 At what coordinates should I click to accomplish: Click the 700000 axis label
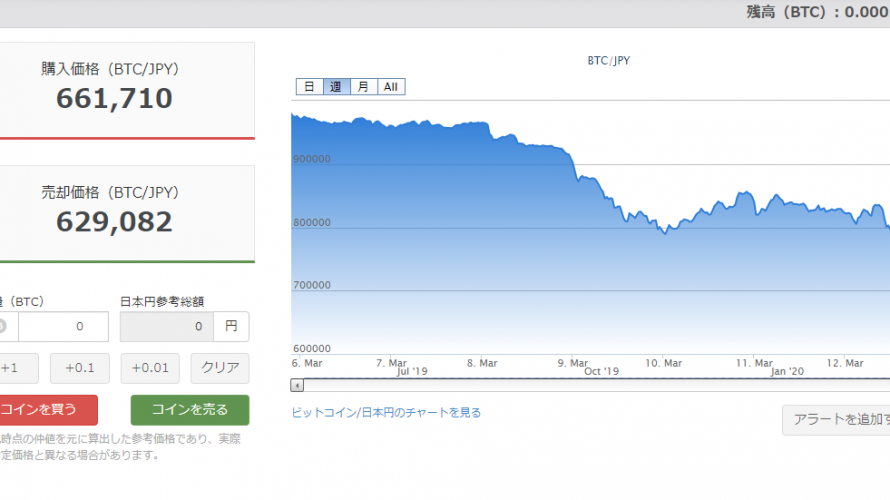click(312, 285)
